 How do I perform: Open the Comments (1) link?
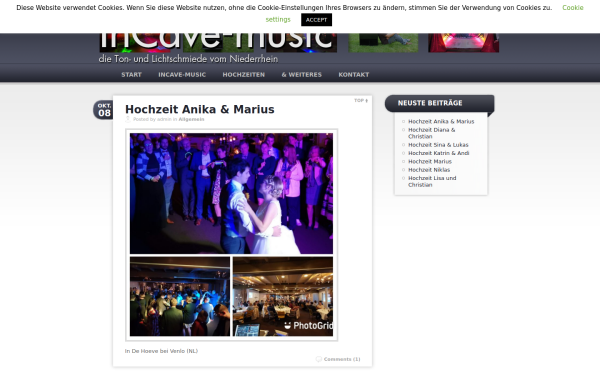point(342,359)
